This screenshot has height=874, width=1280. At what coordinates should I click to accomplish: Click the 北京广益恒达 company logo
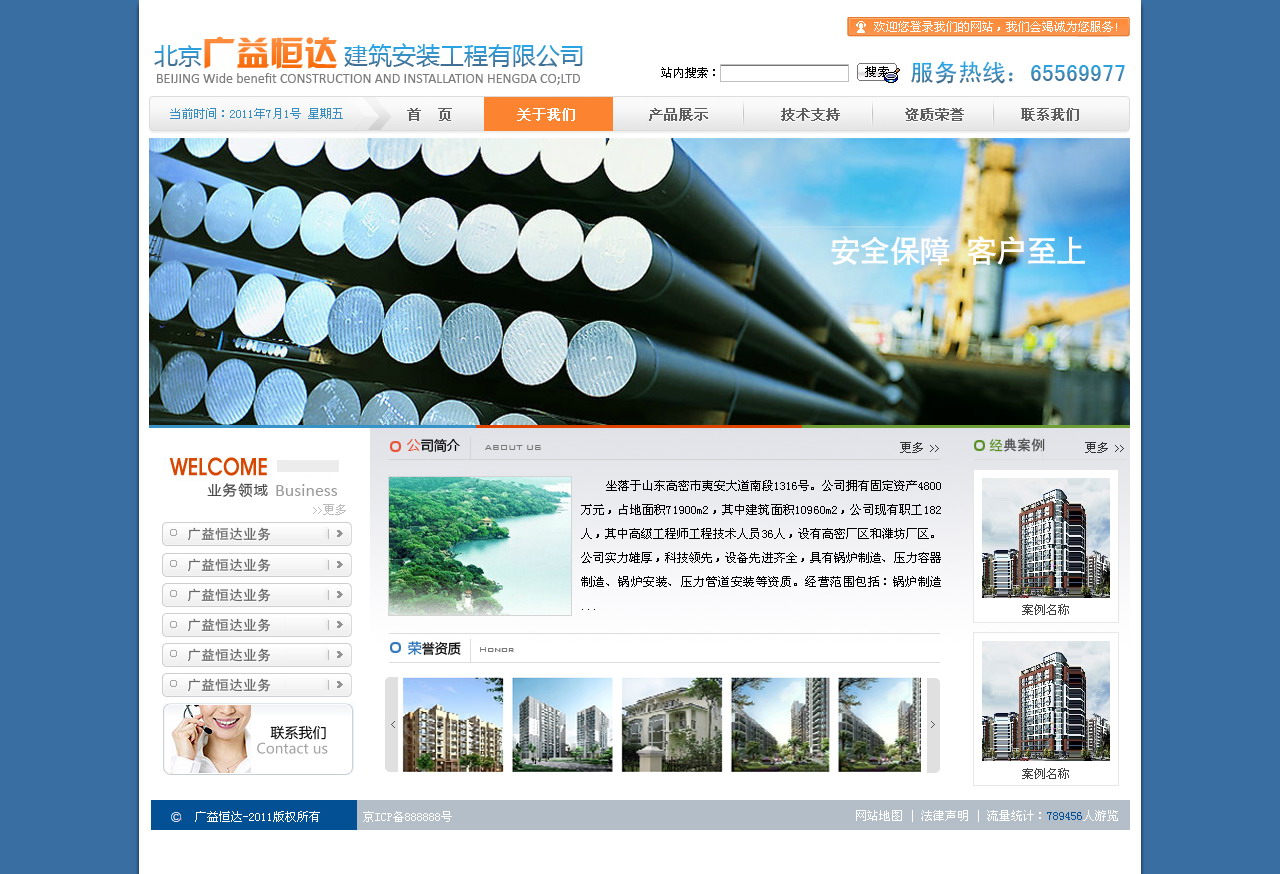click(x=368, y=61)
